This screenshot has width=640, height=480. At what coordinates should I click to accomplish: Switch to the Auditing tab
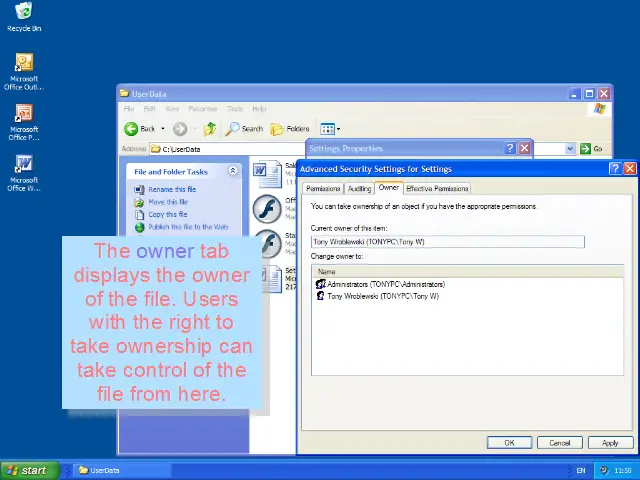[x=359, y=189]
